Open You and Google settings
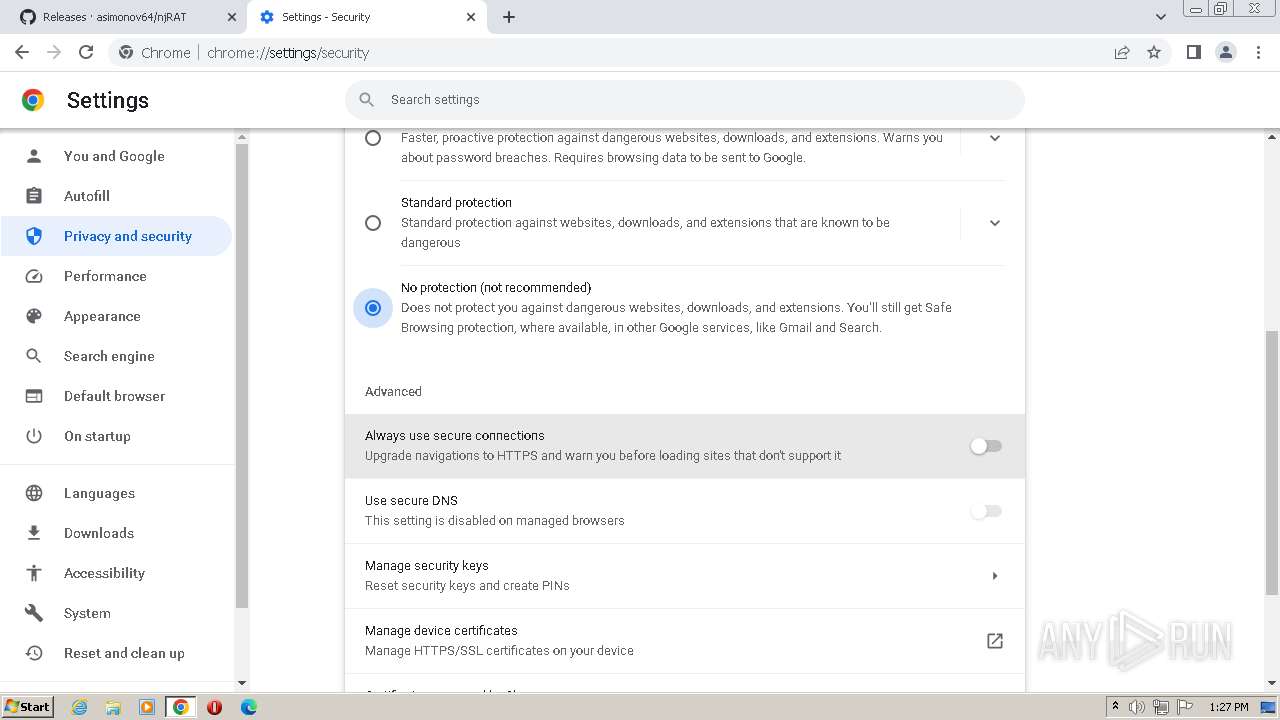This screenshot has width=1280, height=720. pos(116,156)
